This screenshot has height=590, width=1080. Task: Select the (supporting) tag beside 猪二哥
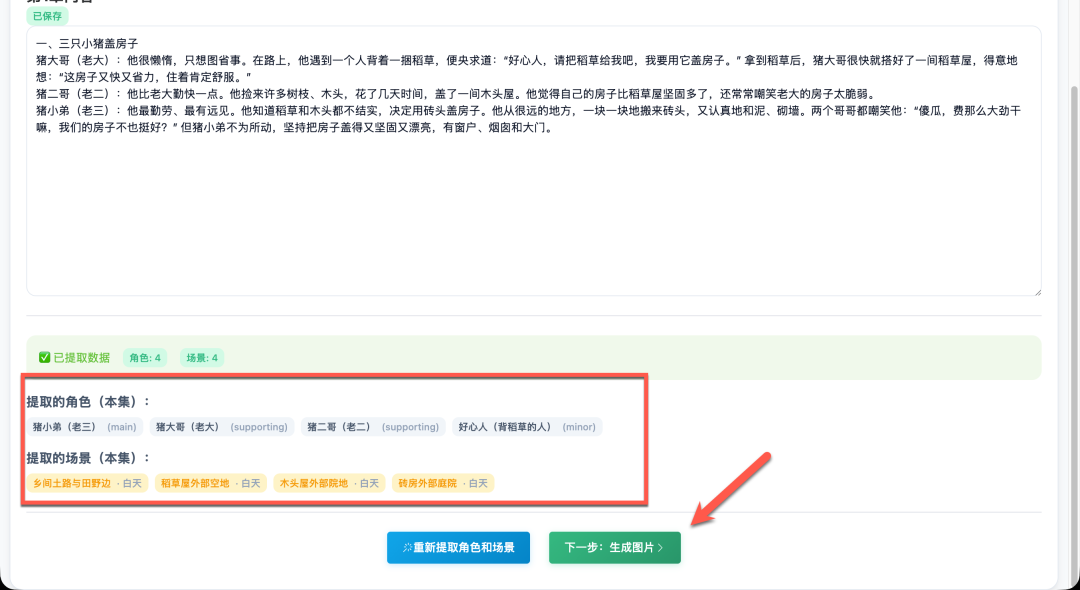click(412, 427)
